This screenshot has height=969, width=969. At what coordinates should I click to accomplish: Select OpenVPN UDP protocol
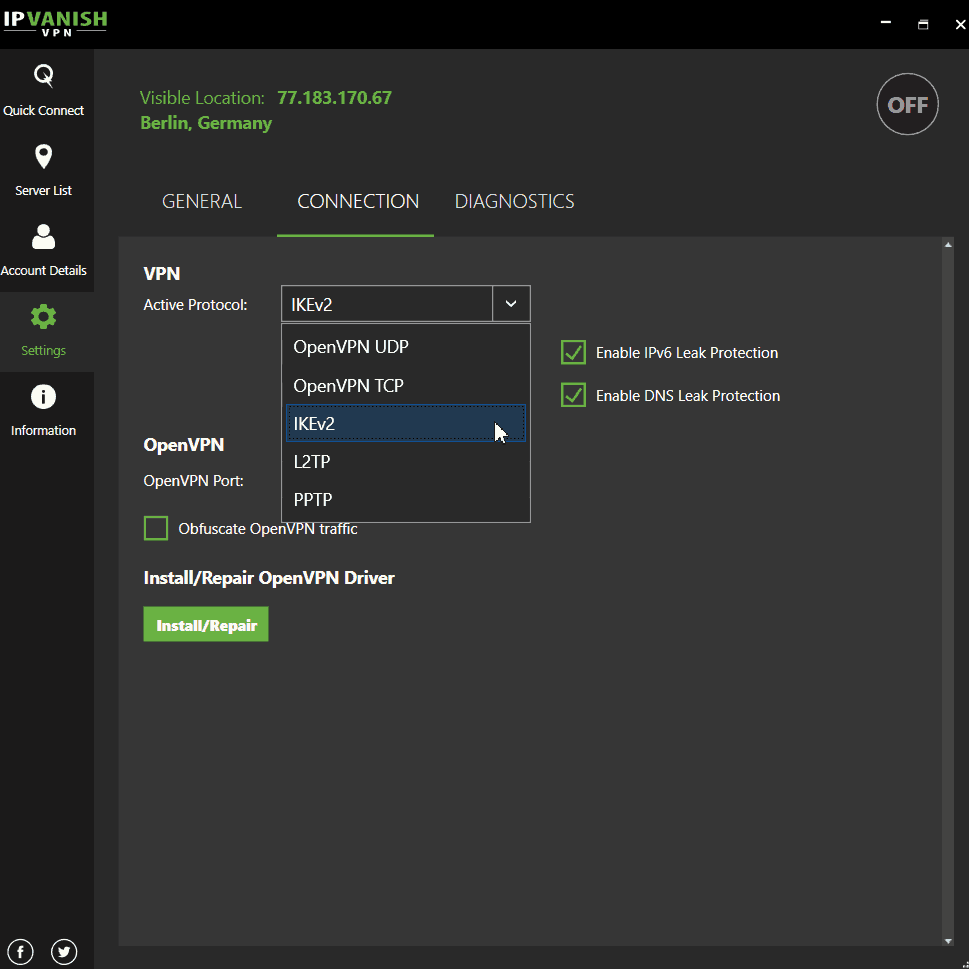(x=405, y=347)
